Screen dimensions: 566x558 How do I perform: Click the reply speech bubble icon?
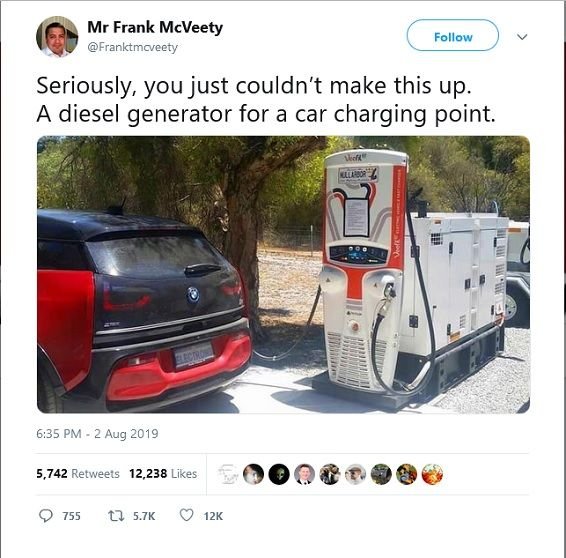point(45,516)
